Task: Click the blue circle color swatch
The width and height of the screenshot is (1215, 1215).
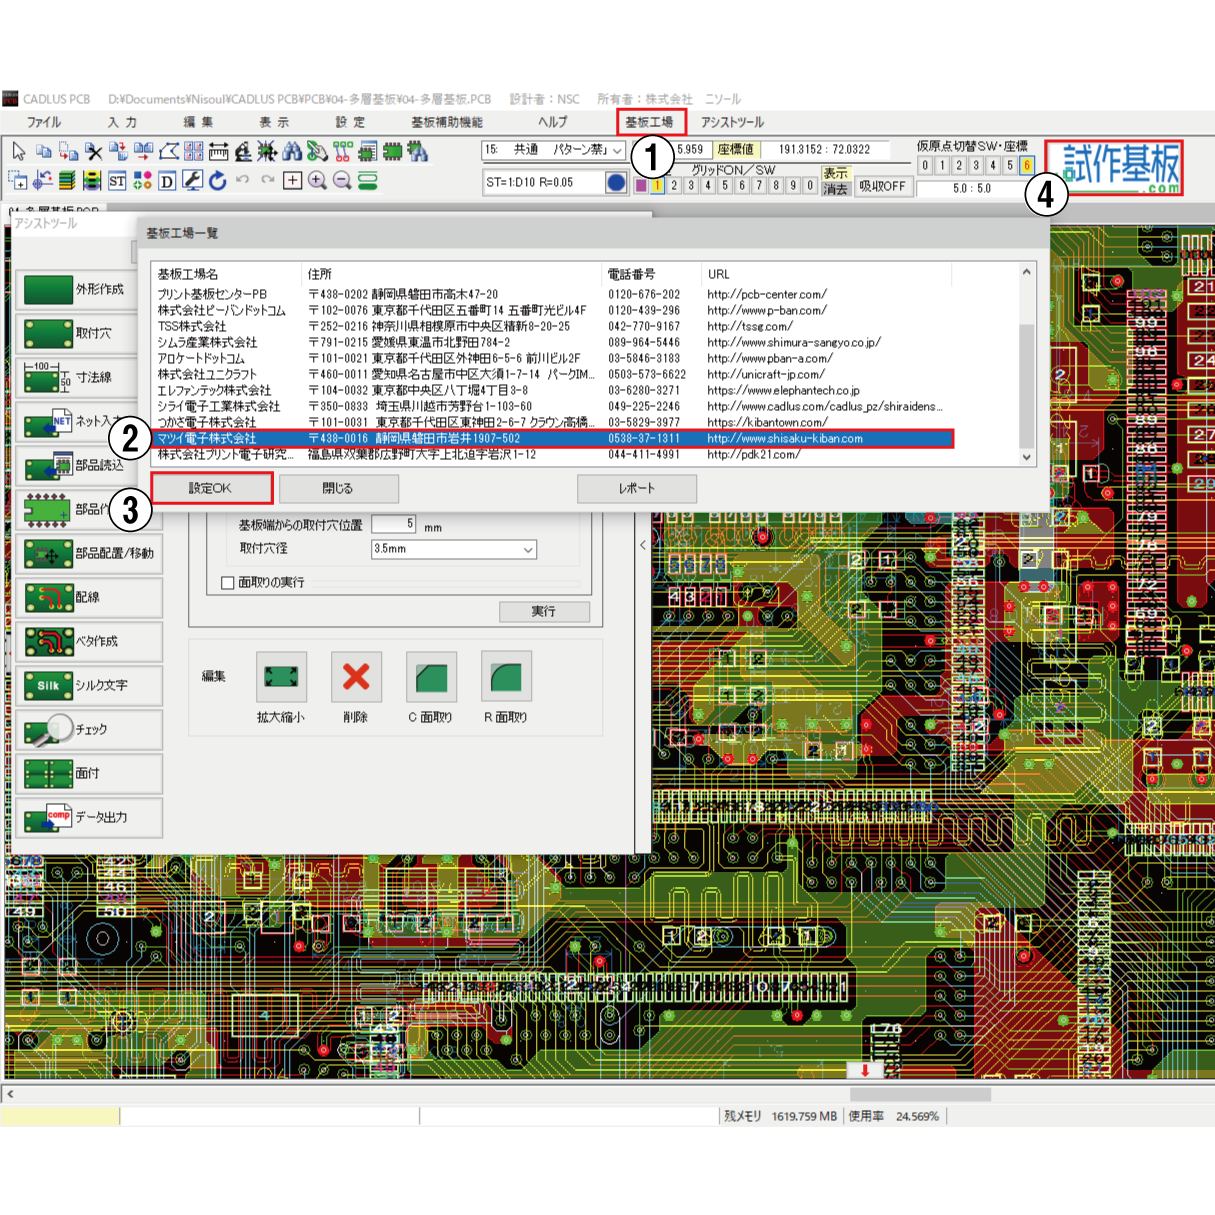Action: point(616,182)
